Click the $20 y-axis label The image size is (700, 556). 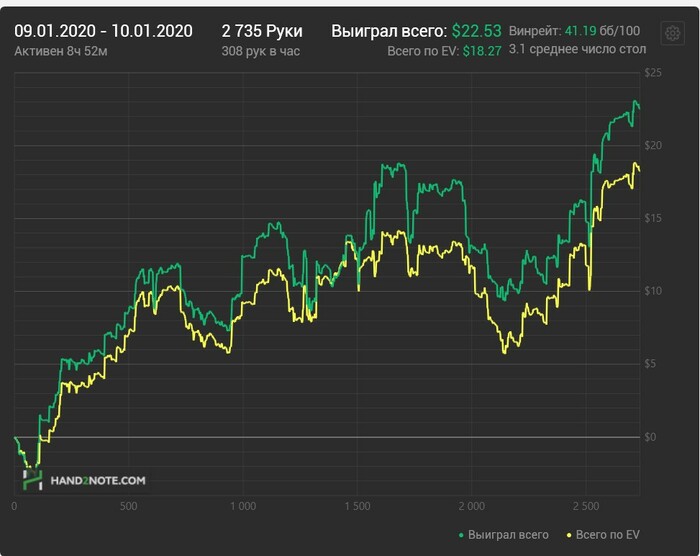click(653, 145)
